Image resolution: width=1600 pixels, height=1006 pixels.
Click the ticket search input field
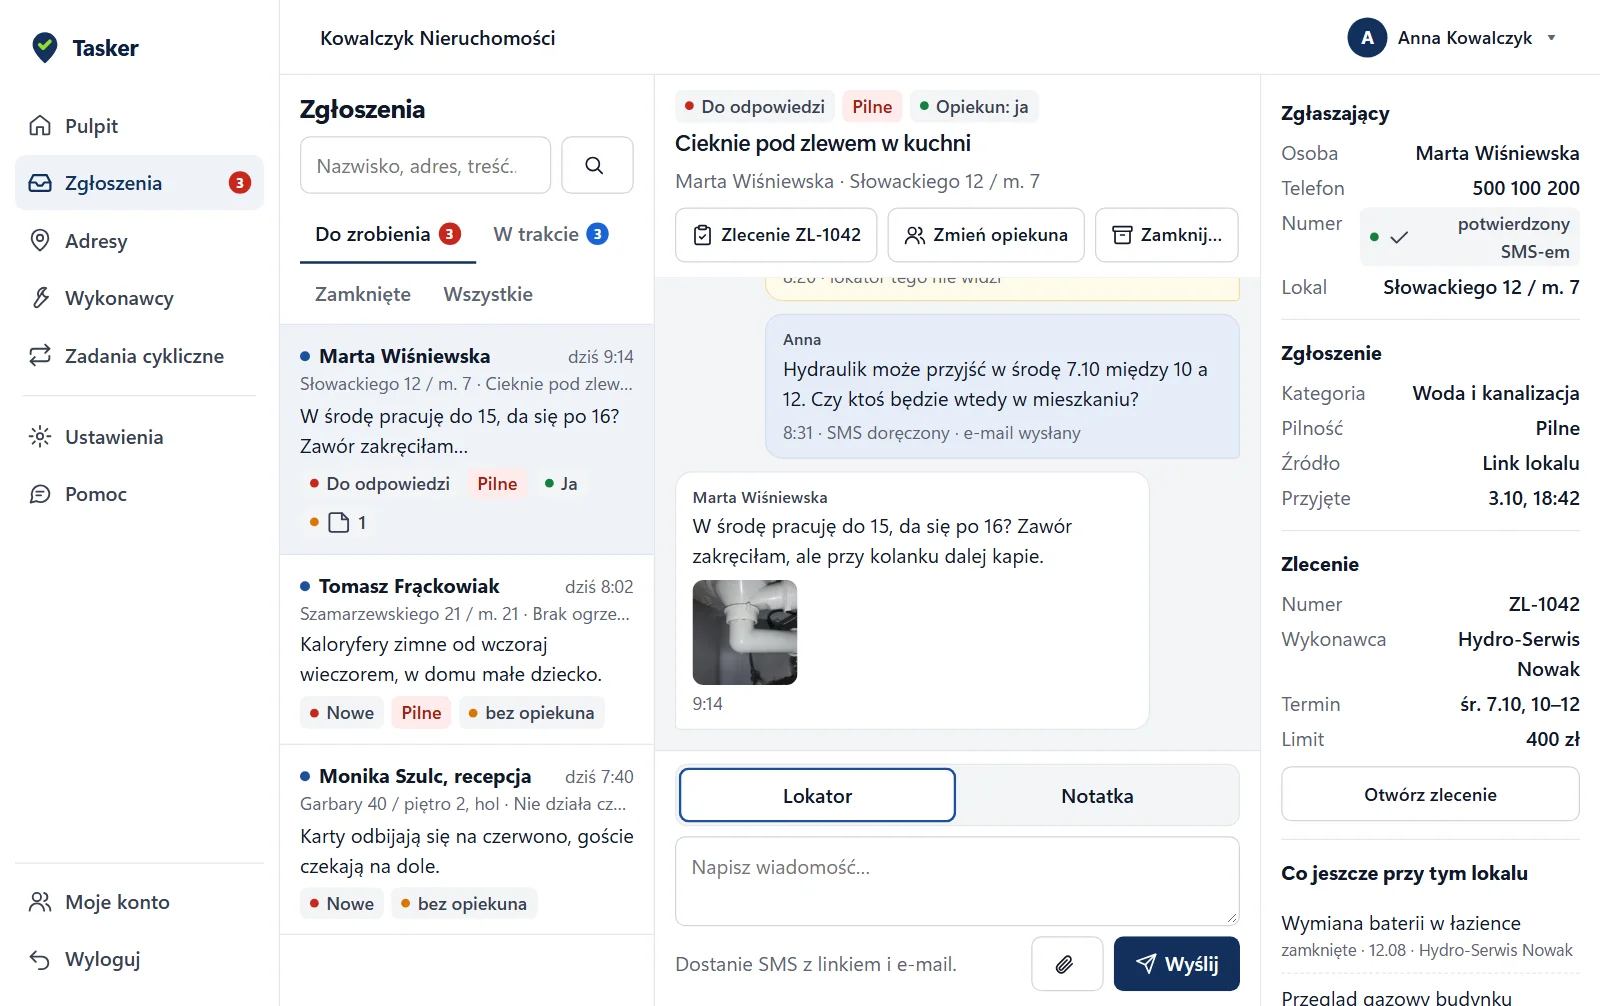point(425,165)
